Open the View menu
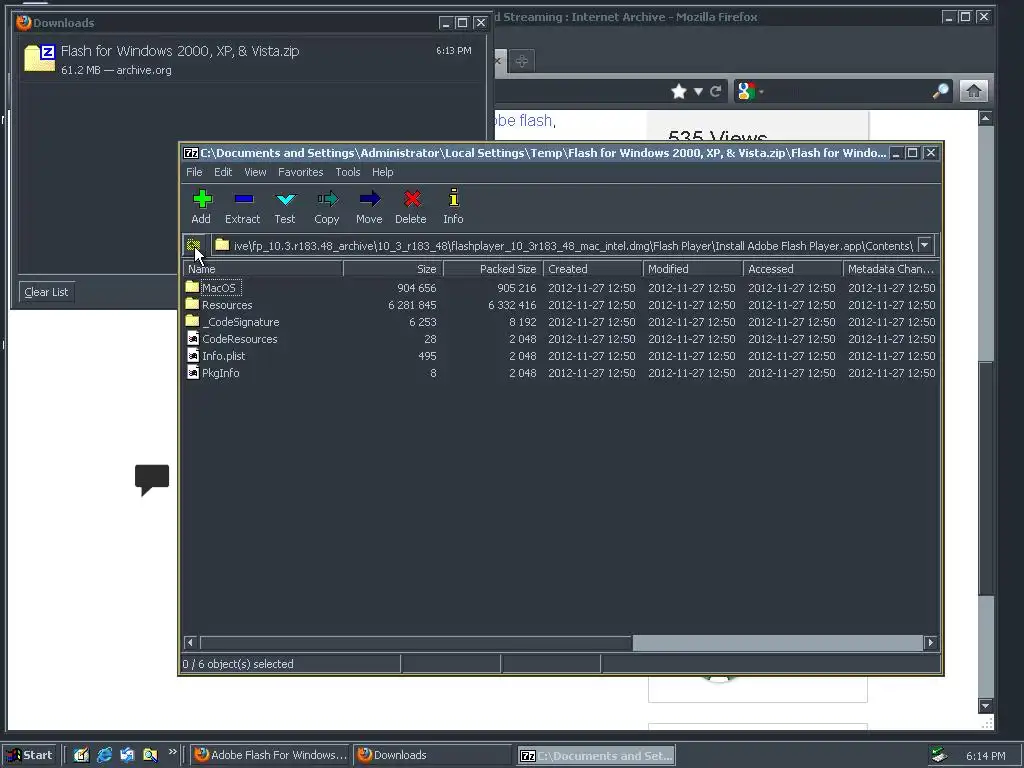The height and width of the screenshot is (768, 1024). pyautogui.click(x=255, y=172)
